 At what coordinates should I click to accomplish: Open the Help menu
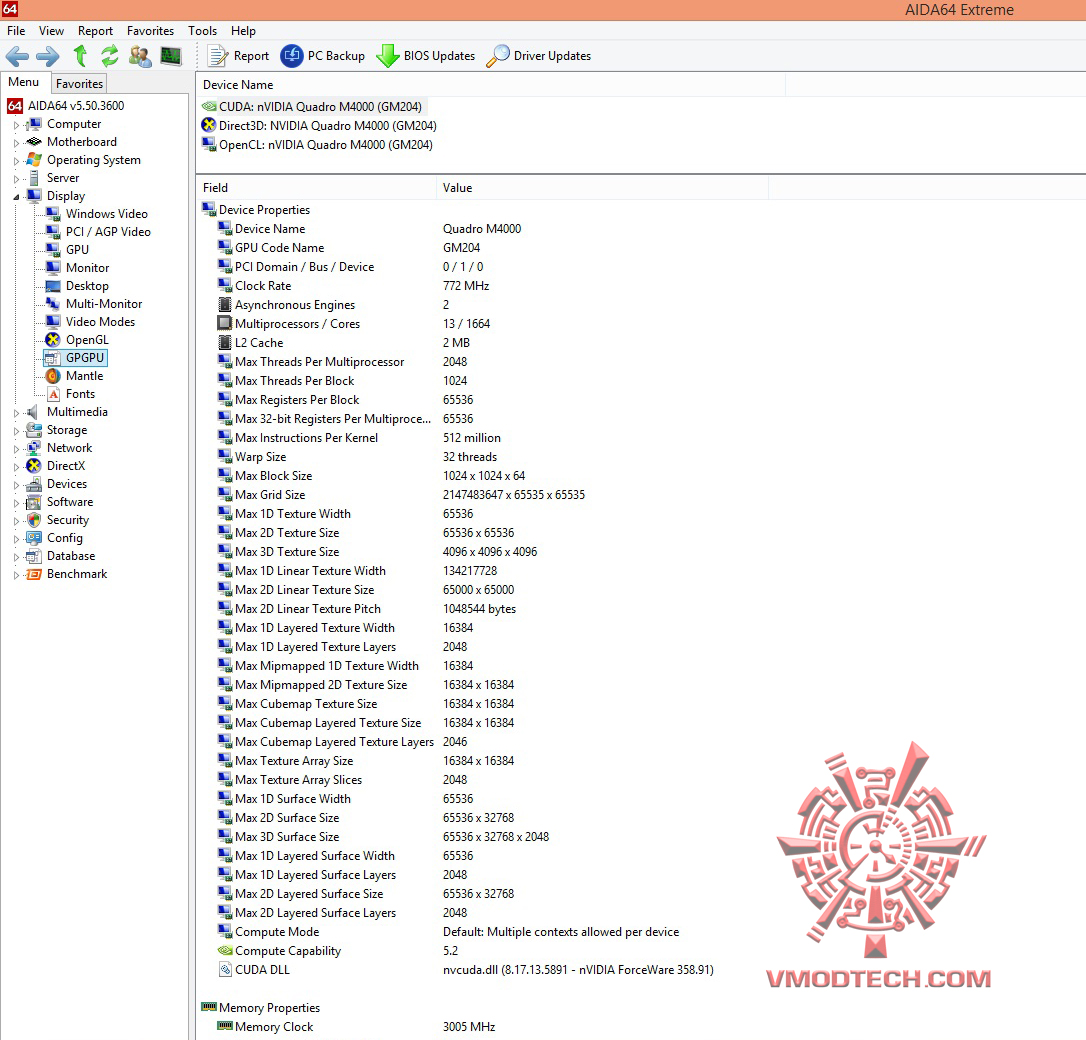(243, 30)
